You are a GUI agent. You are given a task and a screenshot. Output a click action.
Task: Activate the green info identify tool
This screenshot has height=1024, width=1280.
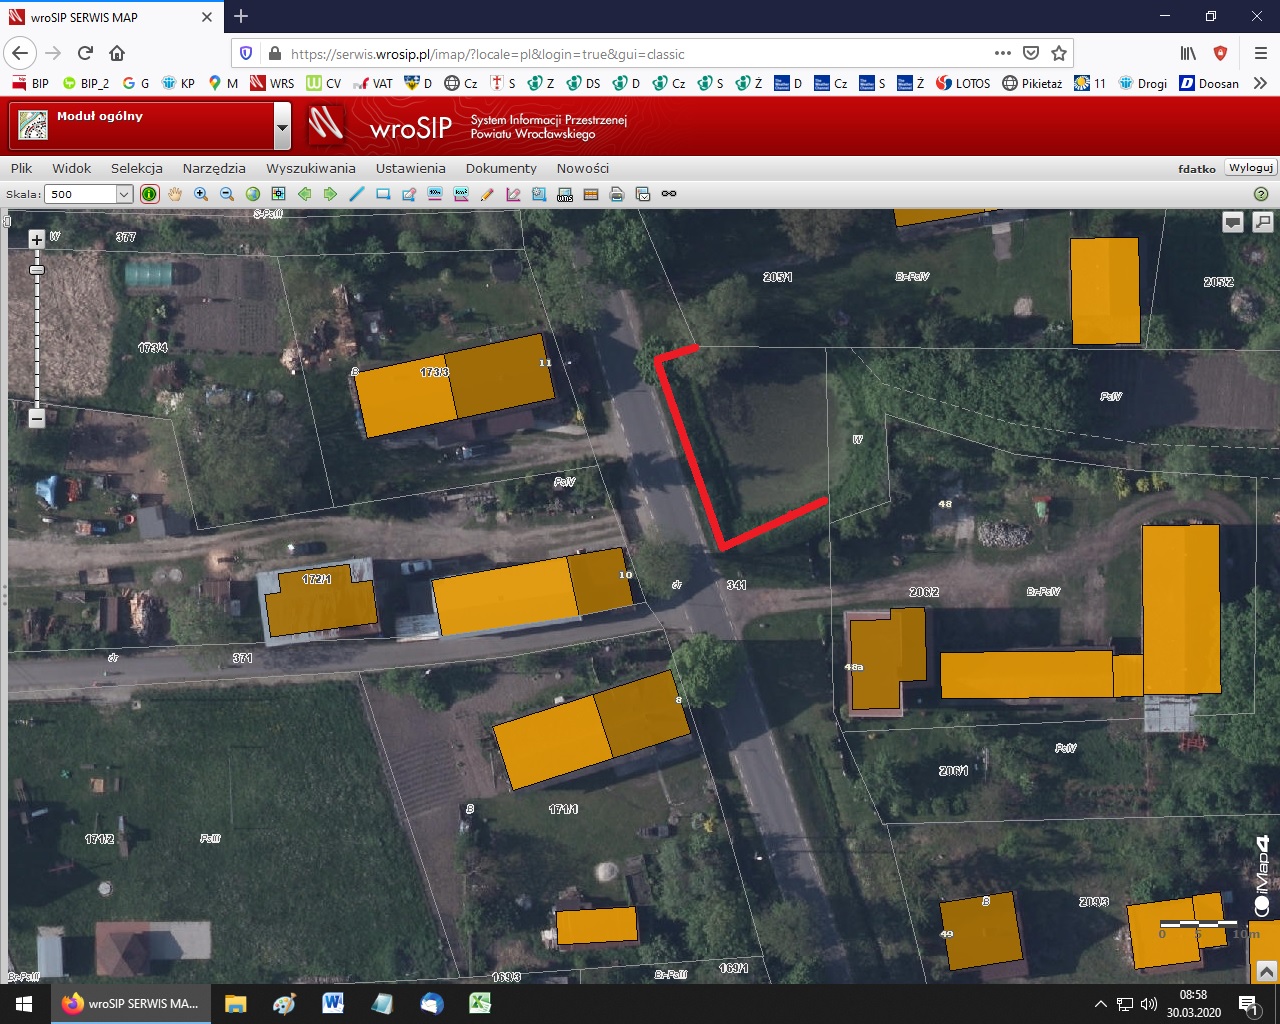pos(149,194)
